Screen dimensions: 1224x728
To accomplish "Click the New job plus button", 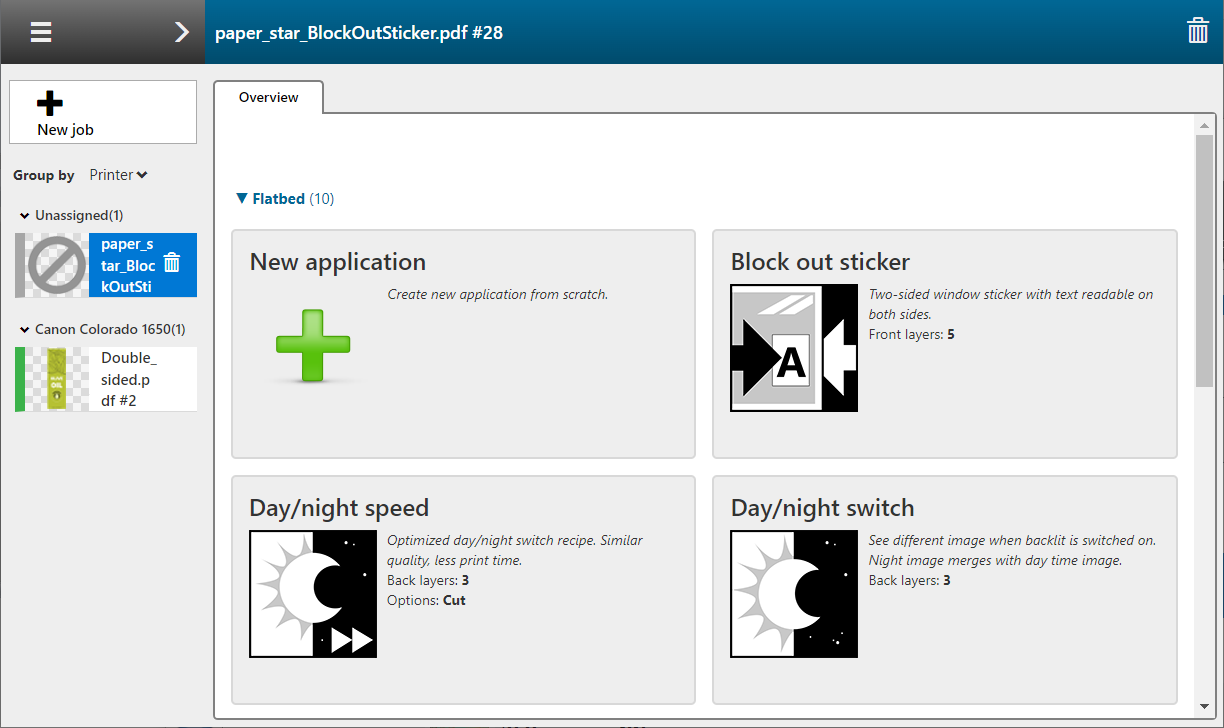I will (103, 112).
